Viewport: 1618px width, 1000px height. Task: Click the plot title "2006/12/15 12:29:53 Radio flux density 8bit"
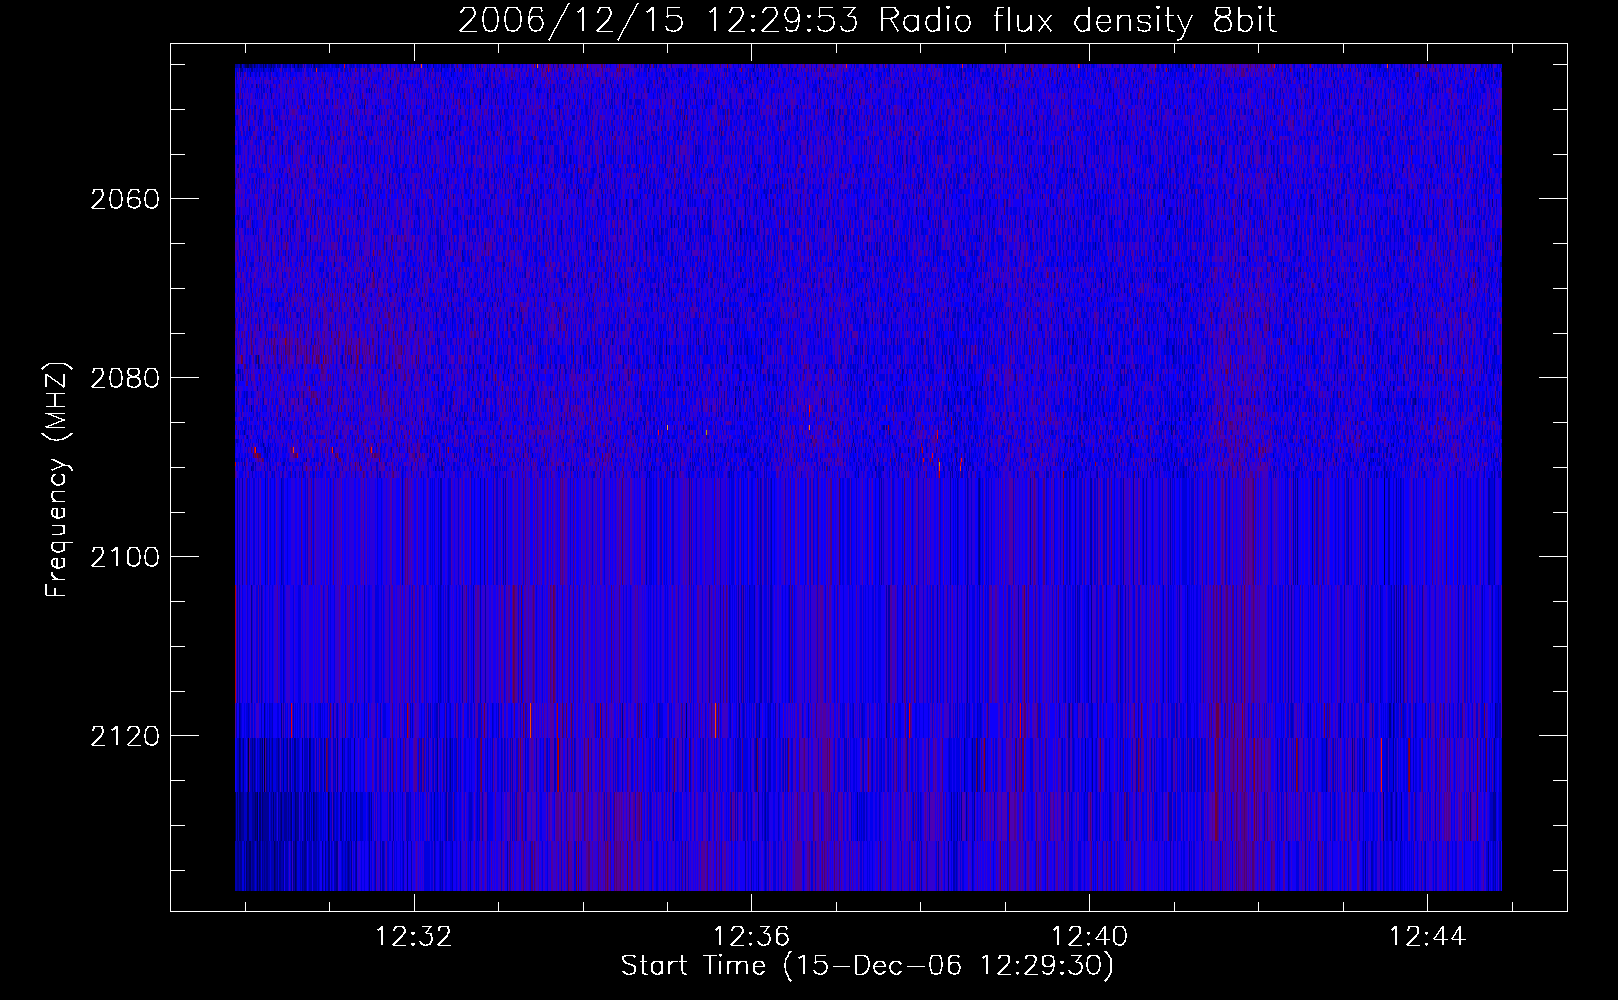click(867, 21)
